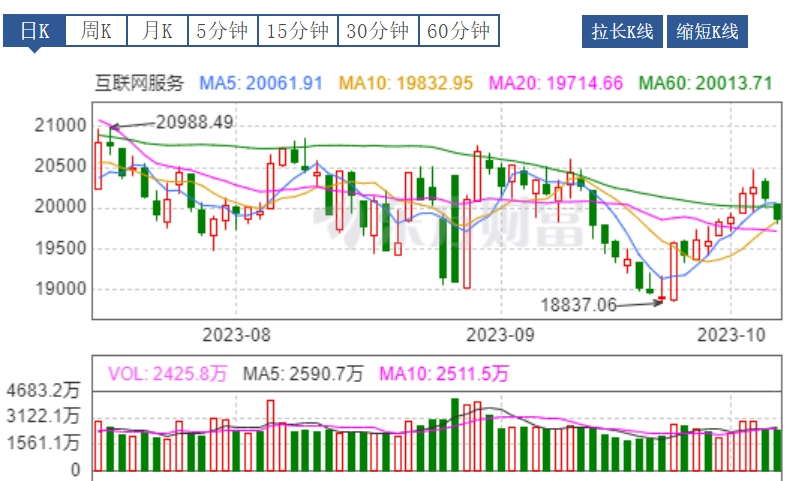Click the 2023-09 date axis label

tap(502, 333)
